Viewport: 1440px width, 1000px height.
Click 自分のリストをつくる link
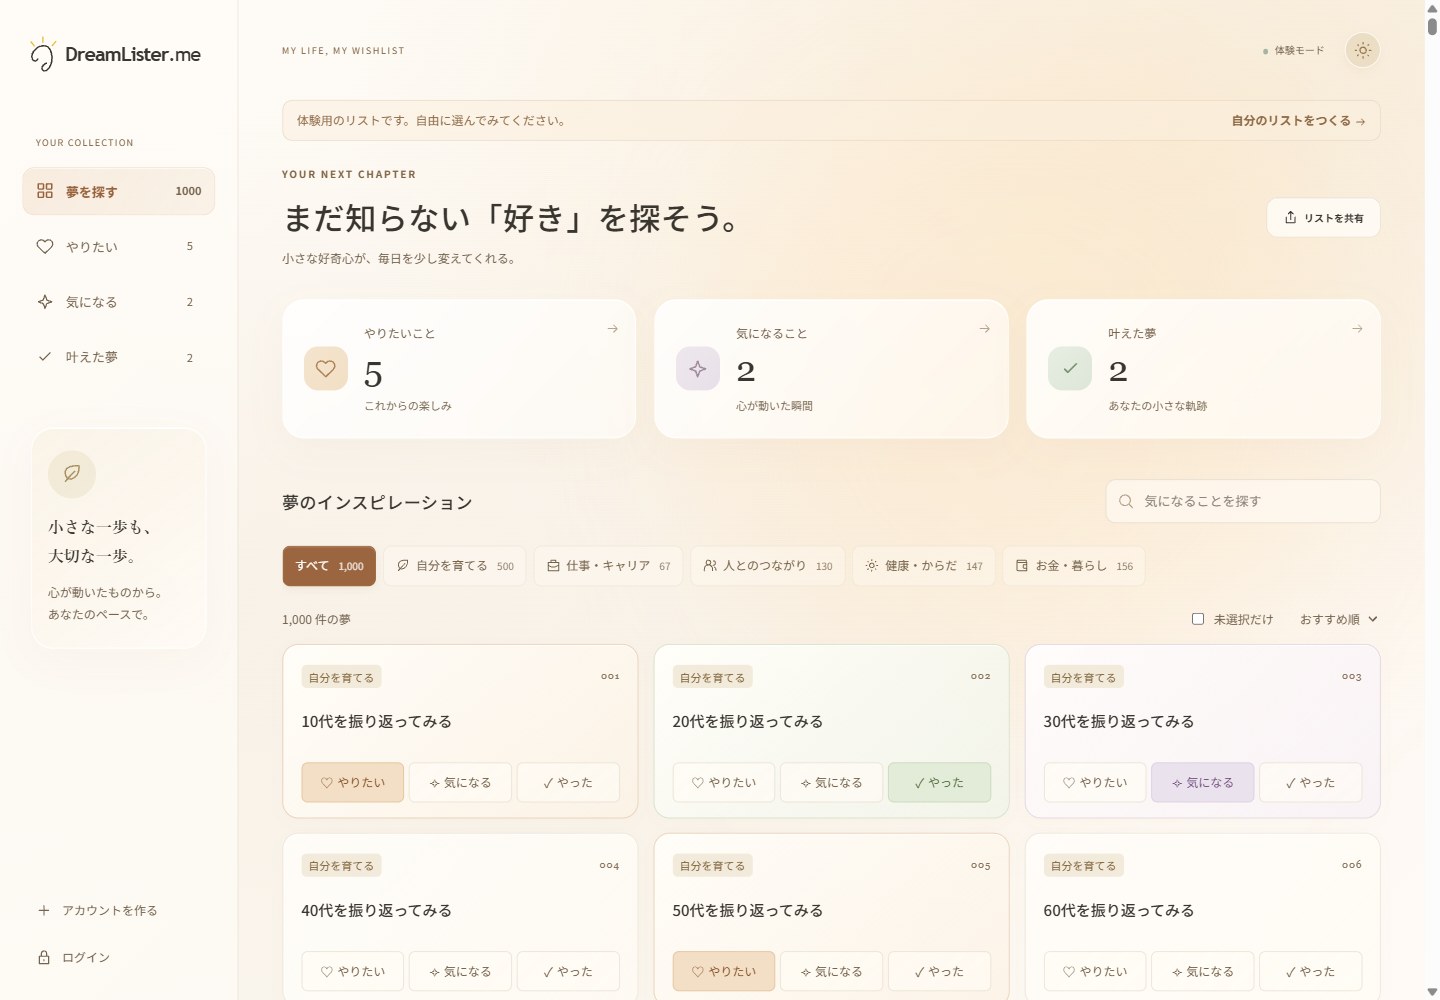1298,121
